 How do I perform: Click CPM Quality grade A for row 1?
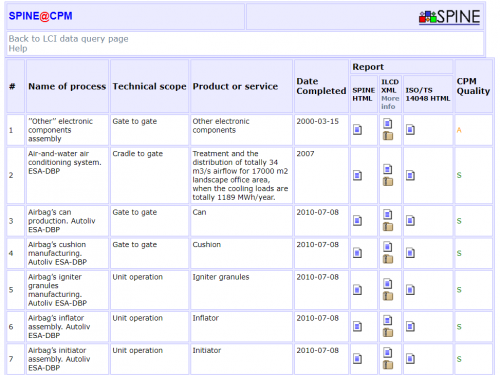459,130
